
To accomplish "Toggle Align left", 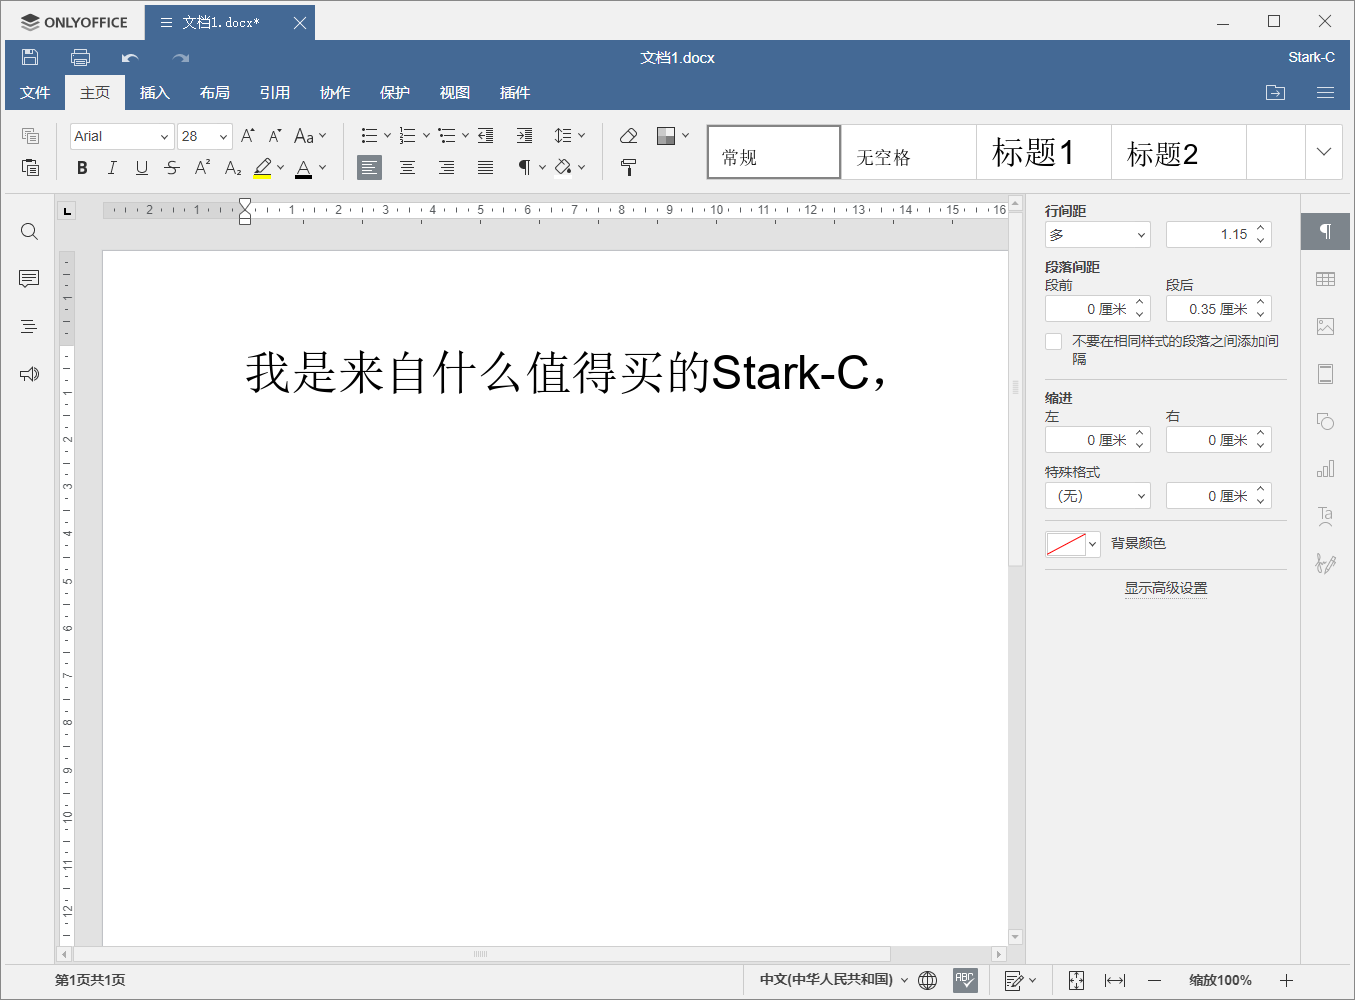I will click(369, 167).
